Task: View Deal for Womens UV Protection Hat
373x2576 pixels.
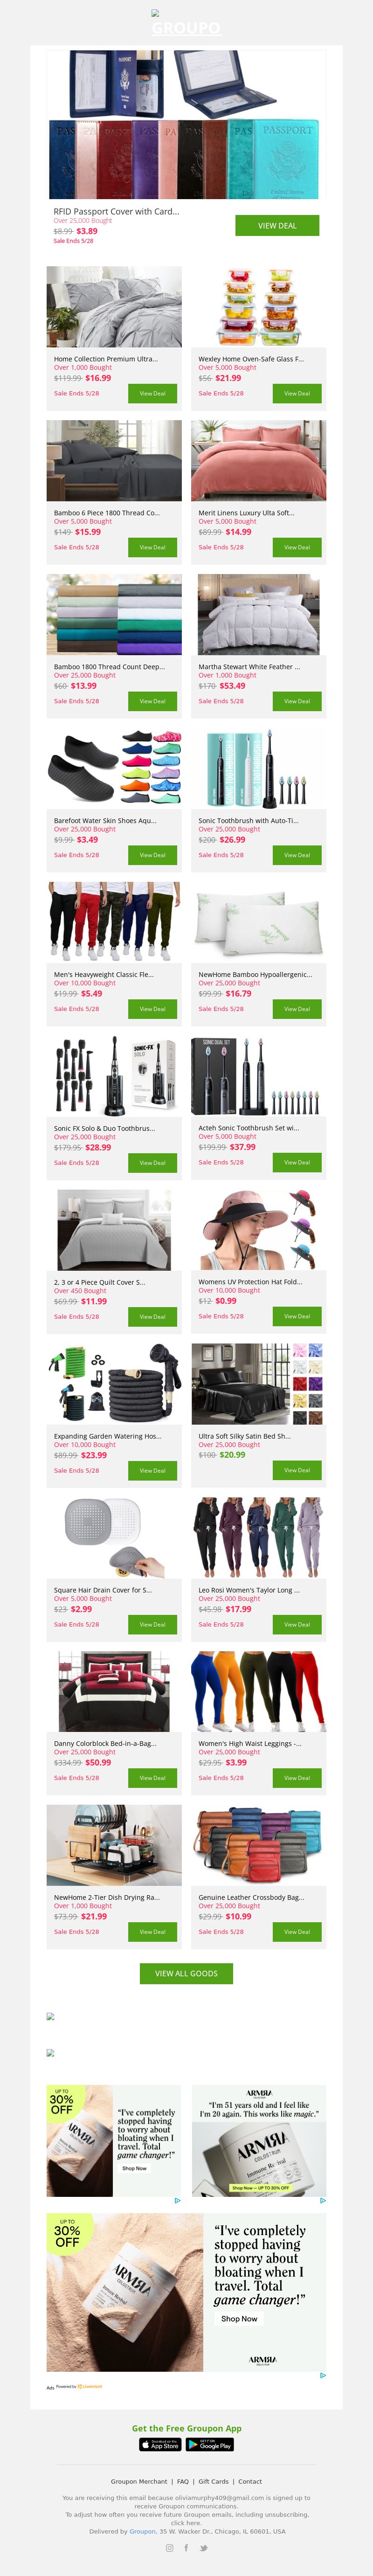Action: (x=297, y=1316)
